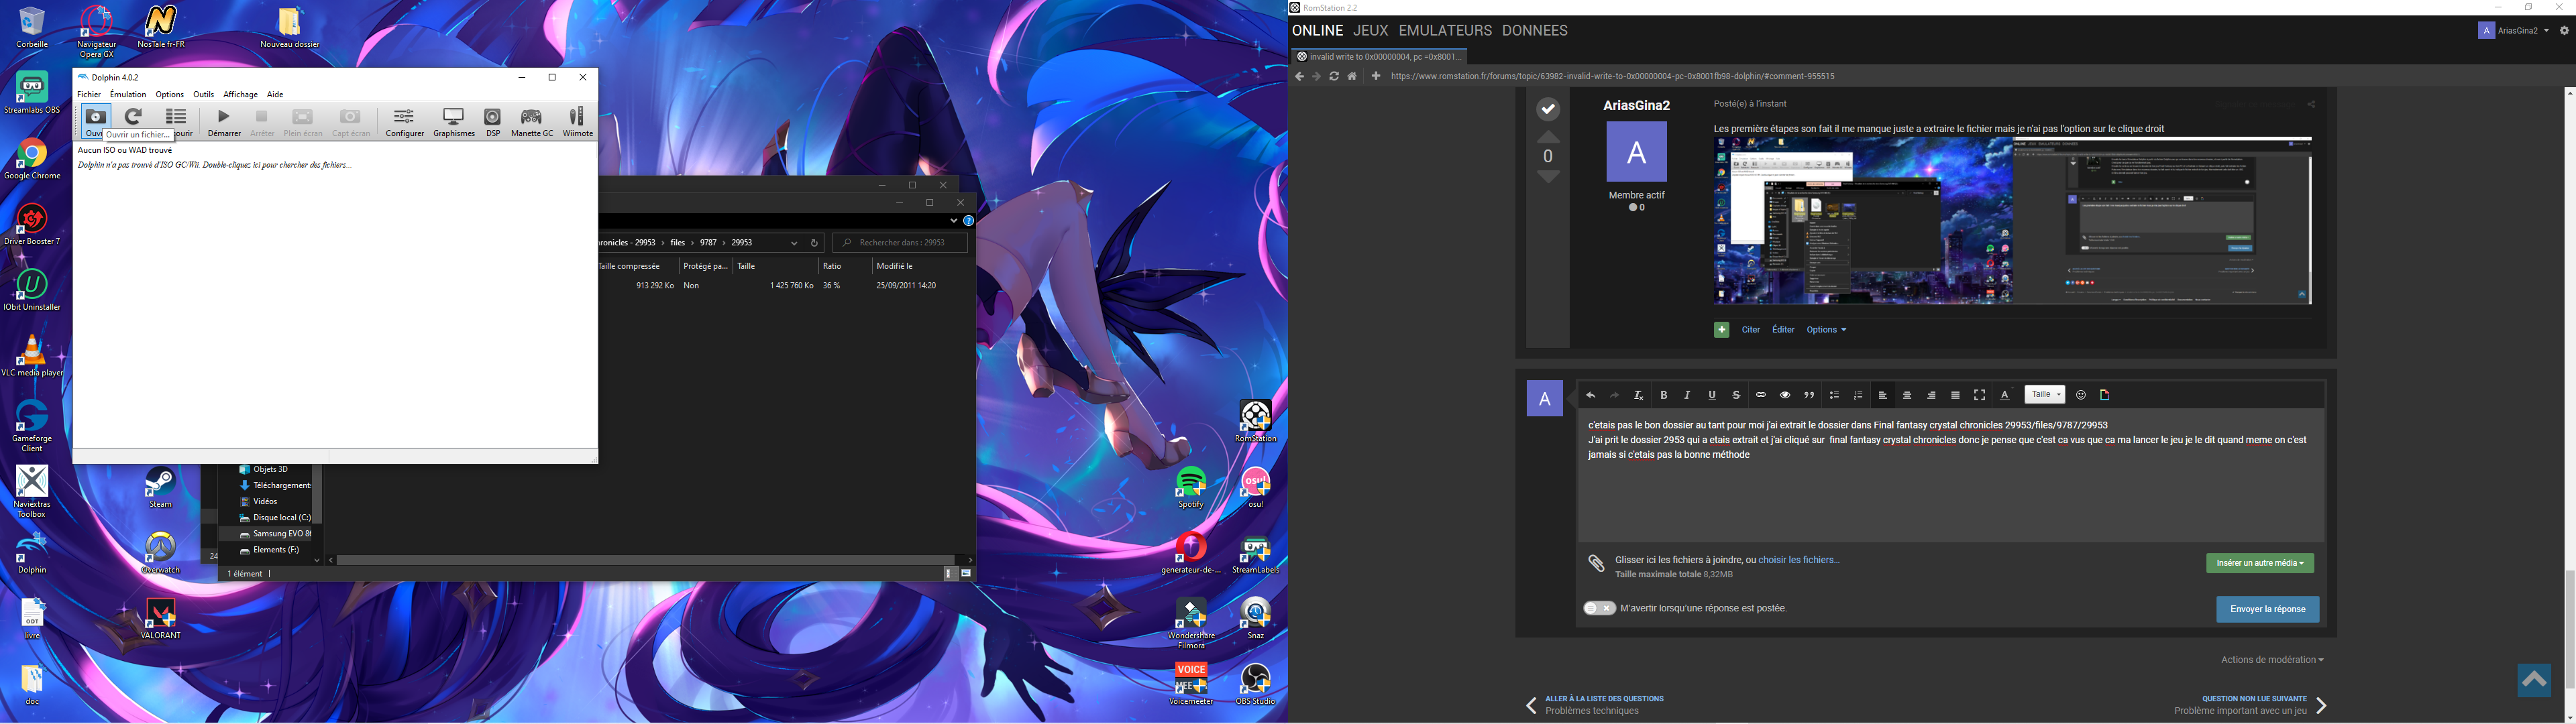
Task: Open the Fichier menu in Dolphin
Action: pyautogui.click(x=89, y=95)
